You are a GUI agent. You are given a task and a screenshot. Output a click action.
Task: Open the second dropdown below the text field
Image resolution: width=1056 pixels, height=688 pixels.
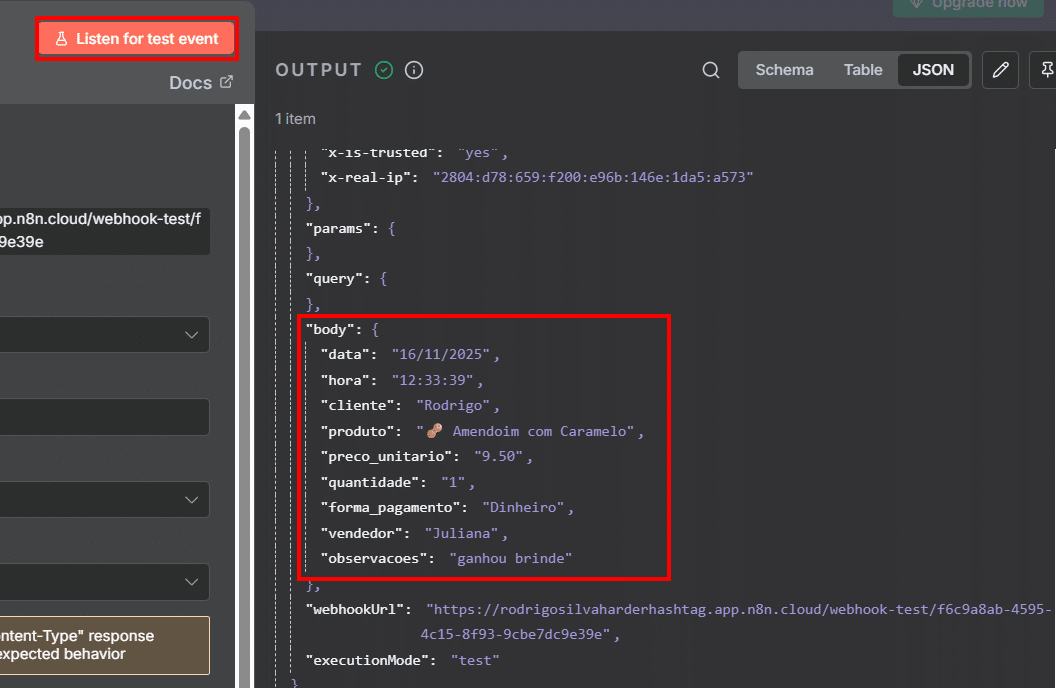(x=104, y=500)
